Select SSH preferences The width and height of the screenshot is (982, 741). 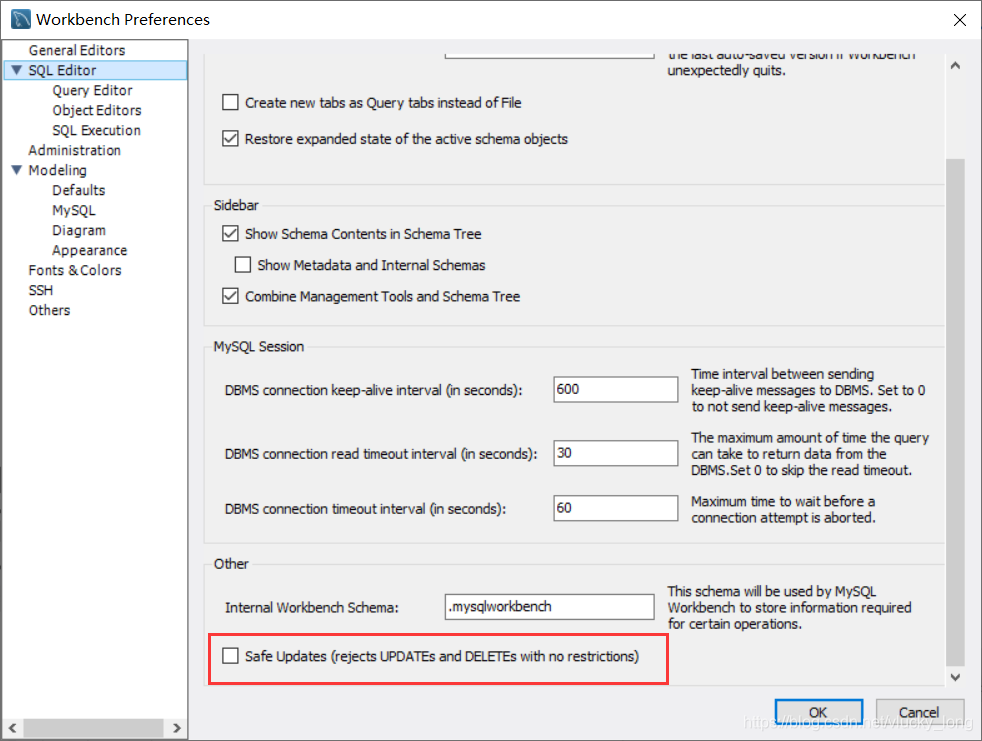click(41, 291)
